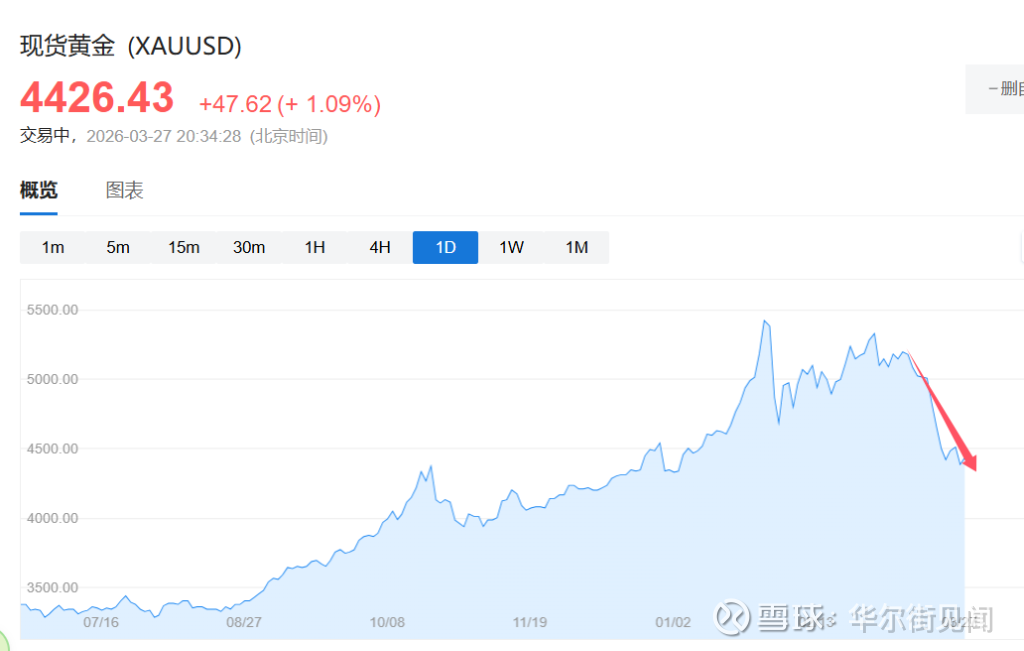The width and height of the screenshot is (1024, 651).
Task: Set chart period to 1H
Action: coord(315,247)
